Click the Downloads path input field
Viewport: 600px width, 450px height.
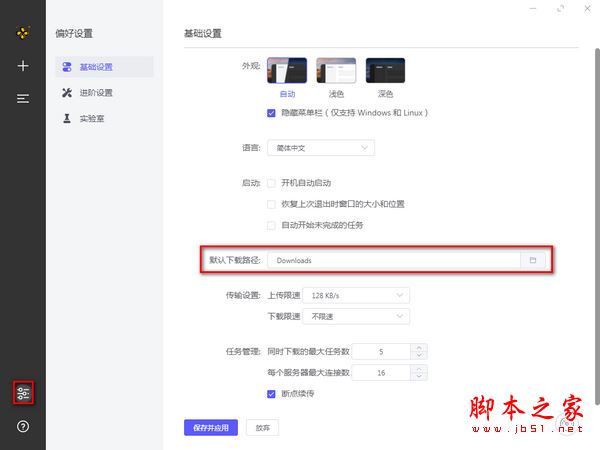point(394,260)
